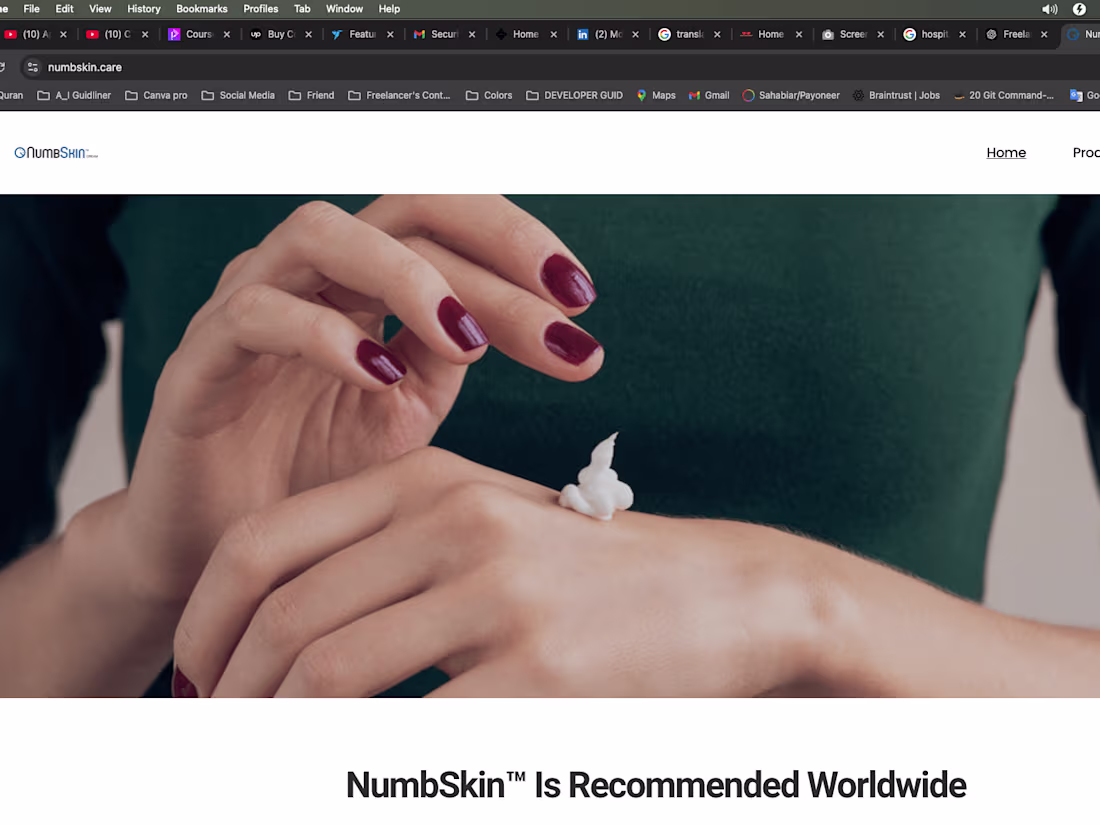Open the Maps bookmark
The image size is (1100, 825).
[x=656, y=95]
